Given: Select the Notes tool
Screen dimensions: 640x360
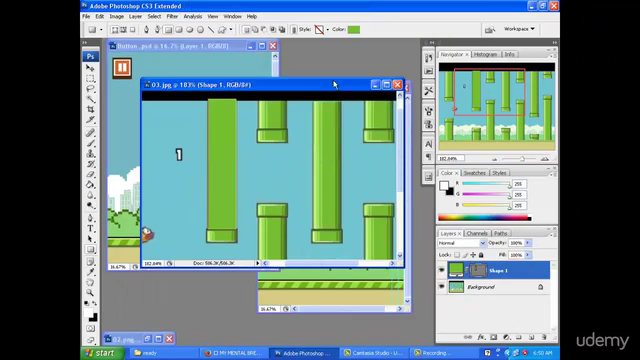Looking at the screenshot, I should click(x=90, y=262).
